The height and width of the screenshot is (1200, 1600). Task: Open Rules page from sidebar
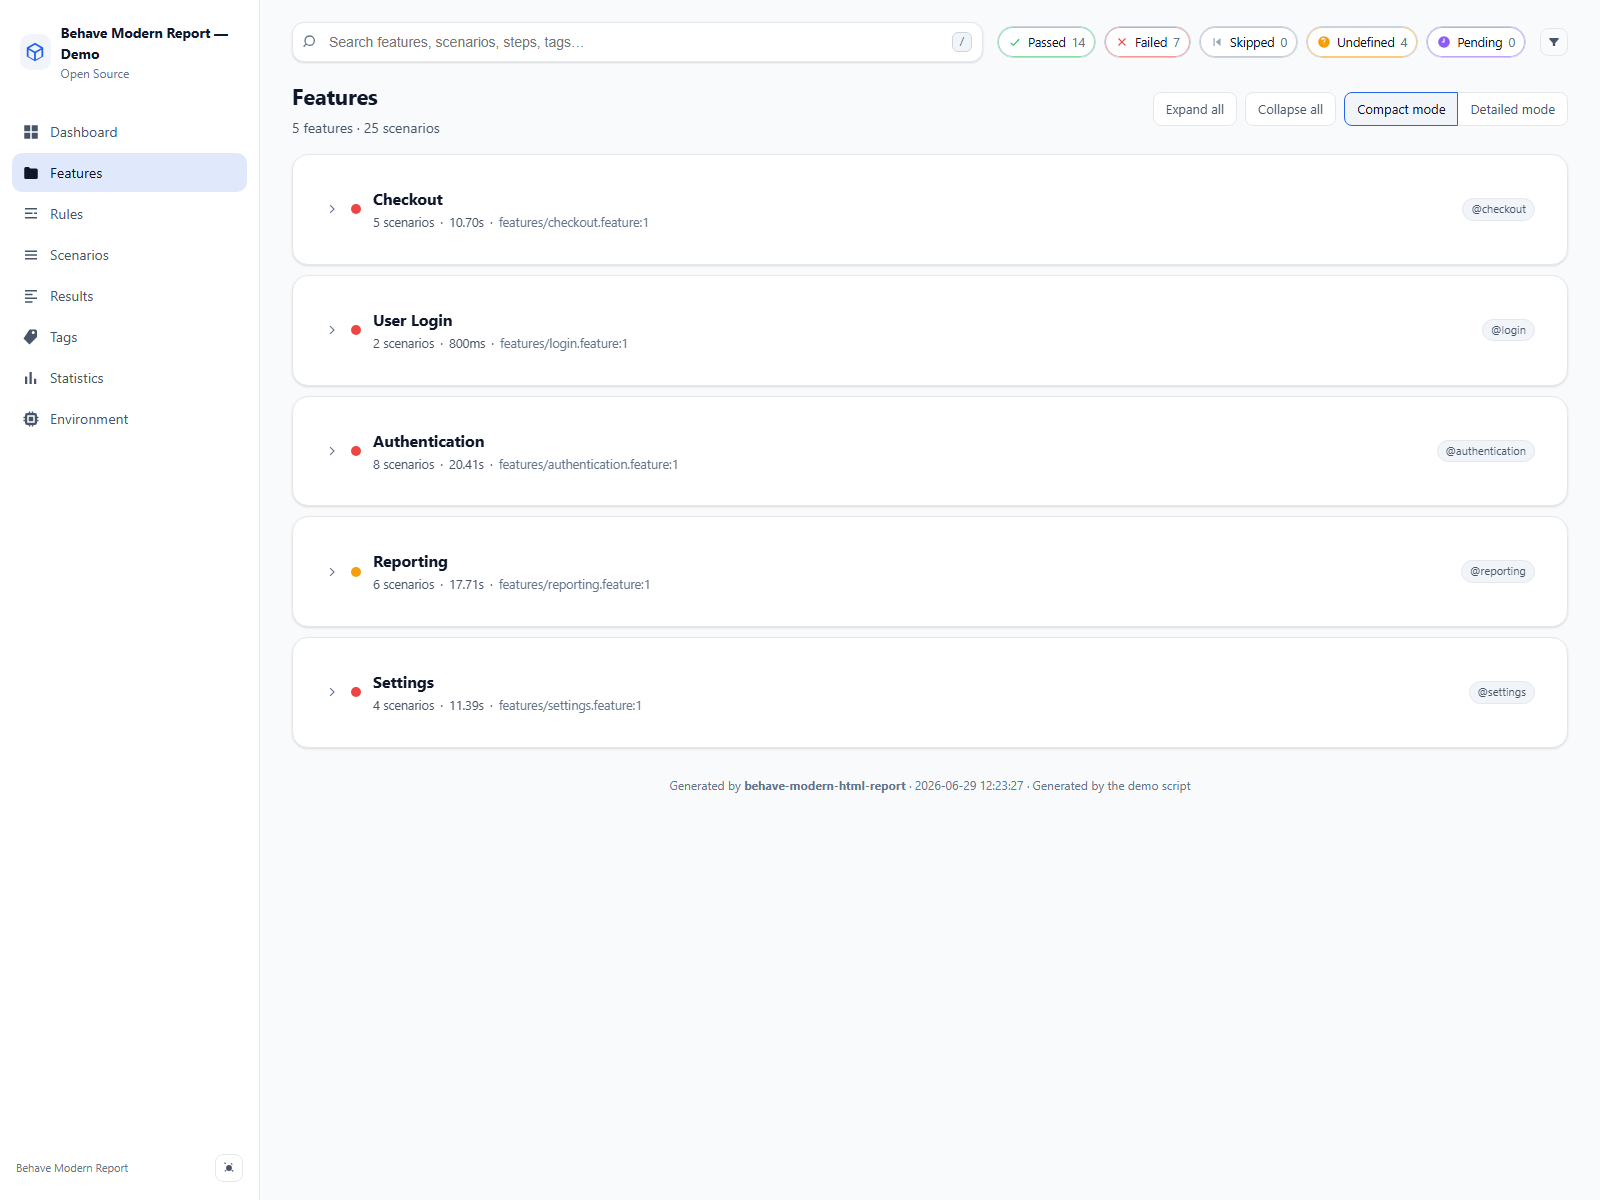[129, 214]
